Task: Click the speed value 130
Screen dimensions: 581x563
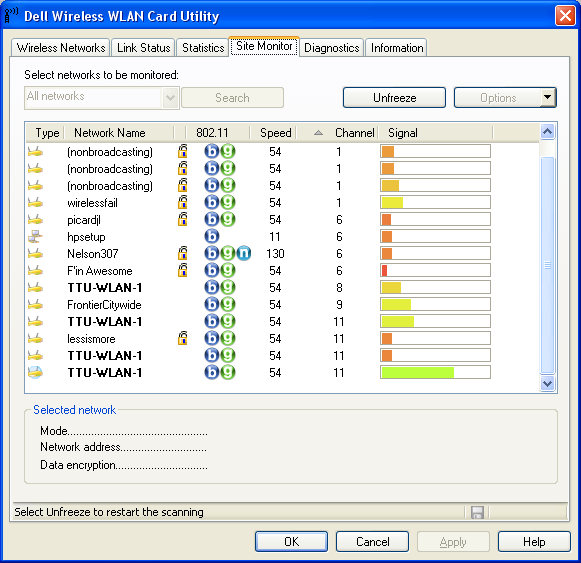Action: click(275, 254)
